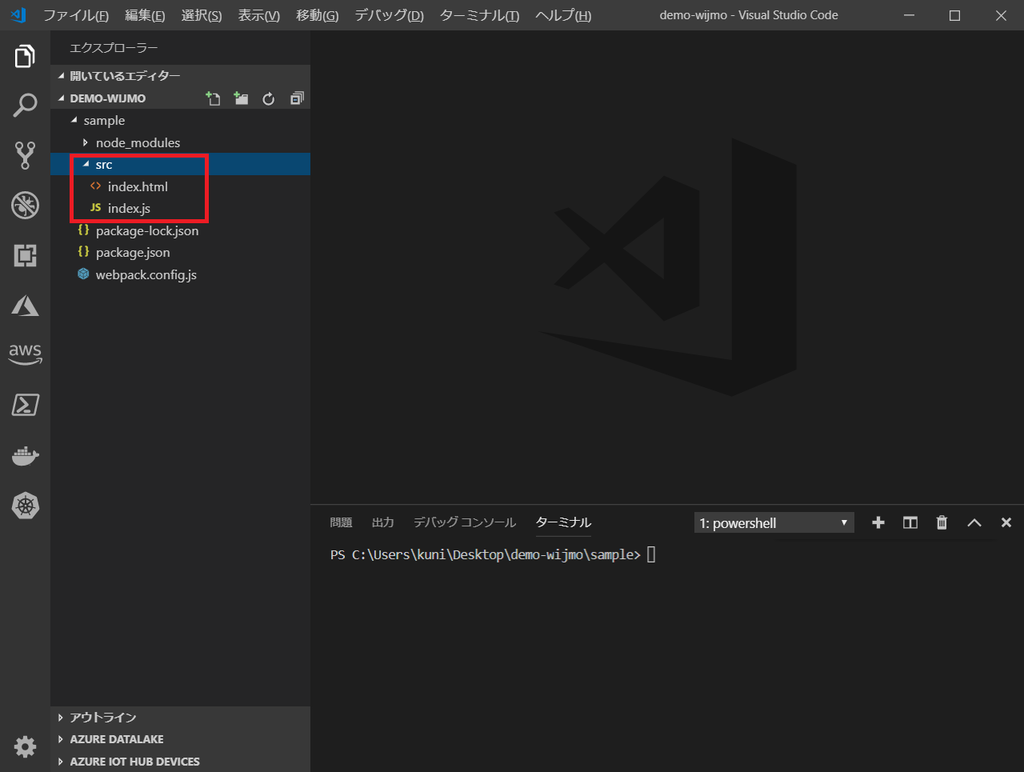
Task: Click the エクスプローラー sidebar title
Action: click(114, 48)
